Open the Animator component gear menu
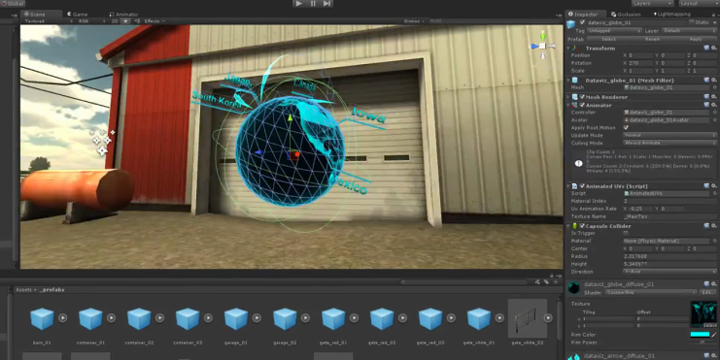Screen dimensions: 720x360 tap(714, 105)
